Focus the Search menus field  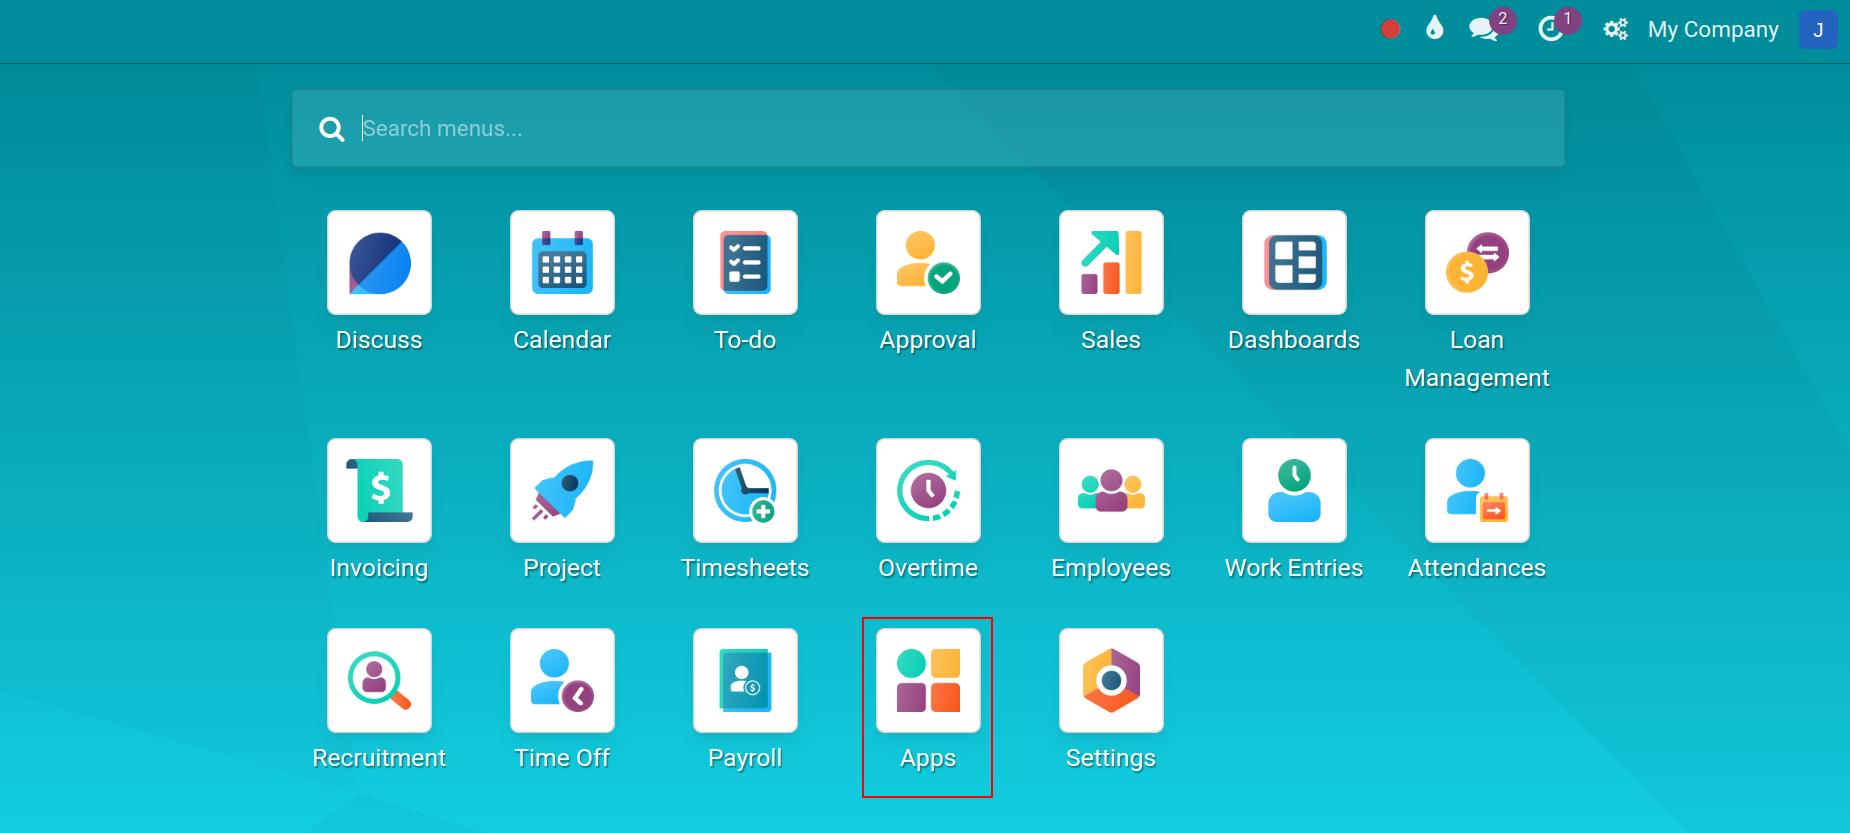928,128
